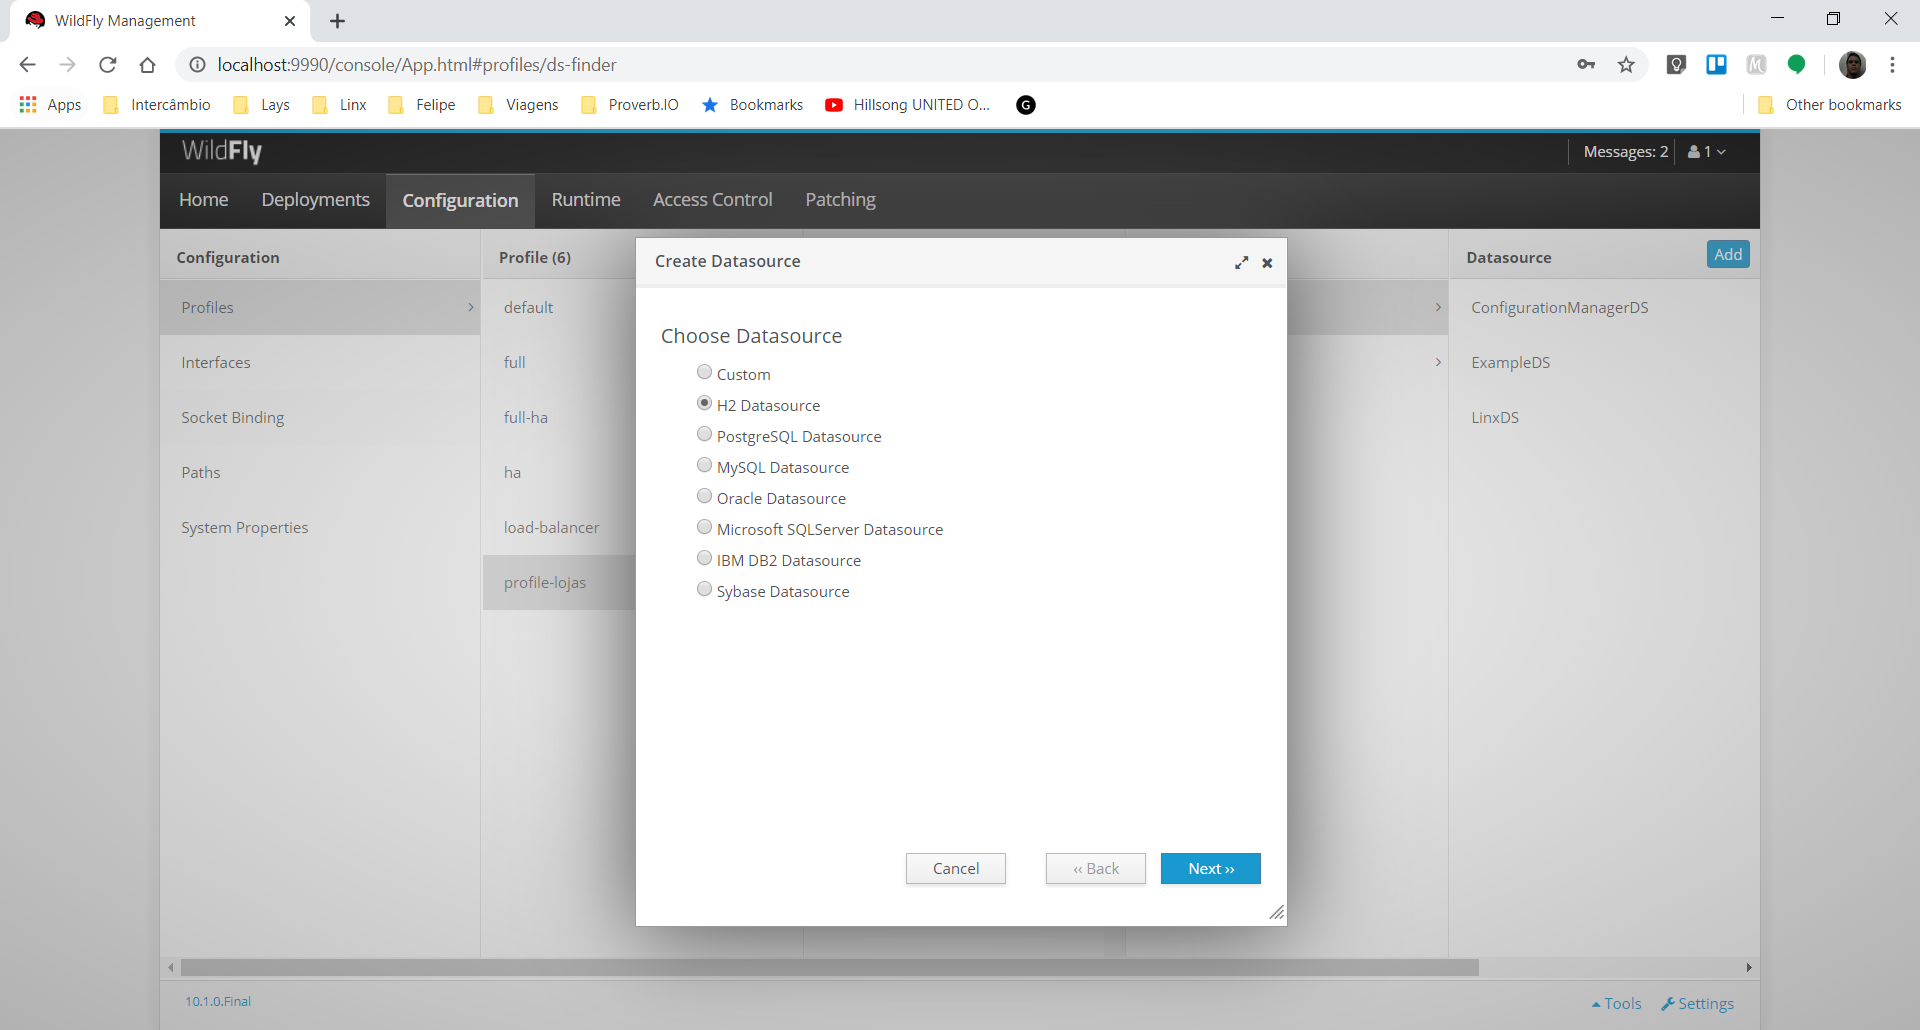Open the starred Bookmarks shortcut
The height and width of the screenshot is (1030, 1920).
(753, 105)
